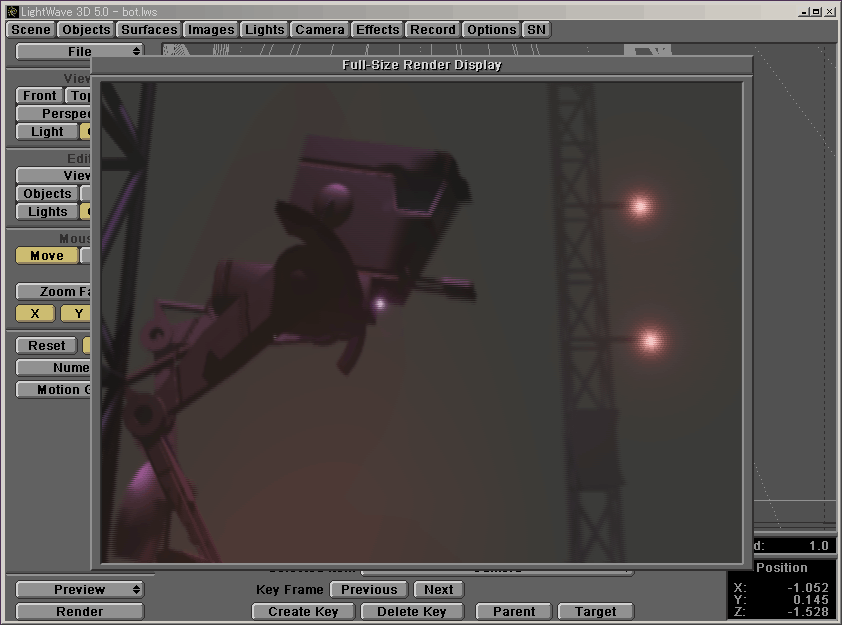Open the Camera panel tab
This screenshot has height=625, width=842.
point(320,30)
